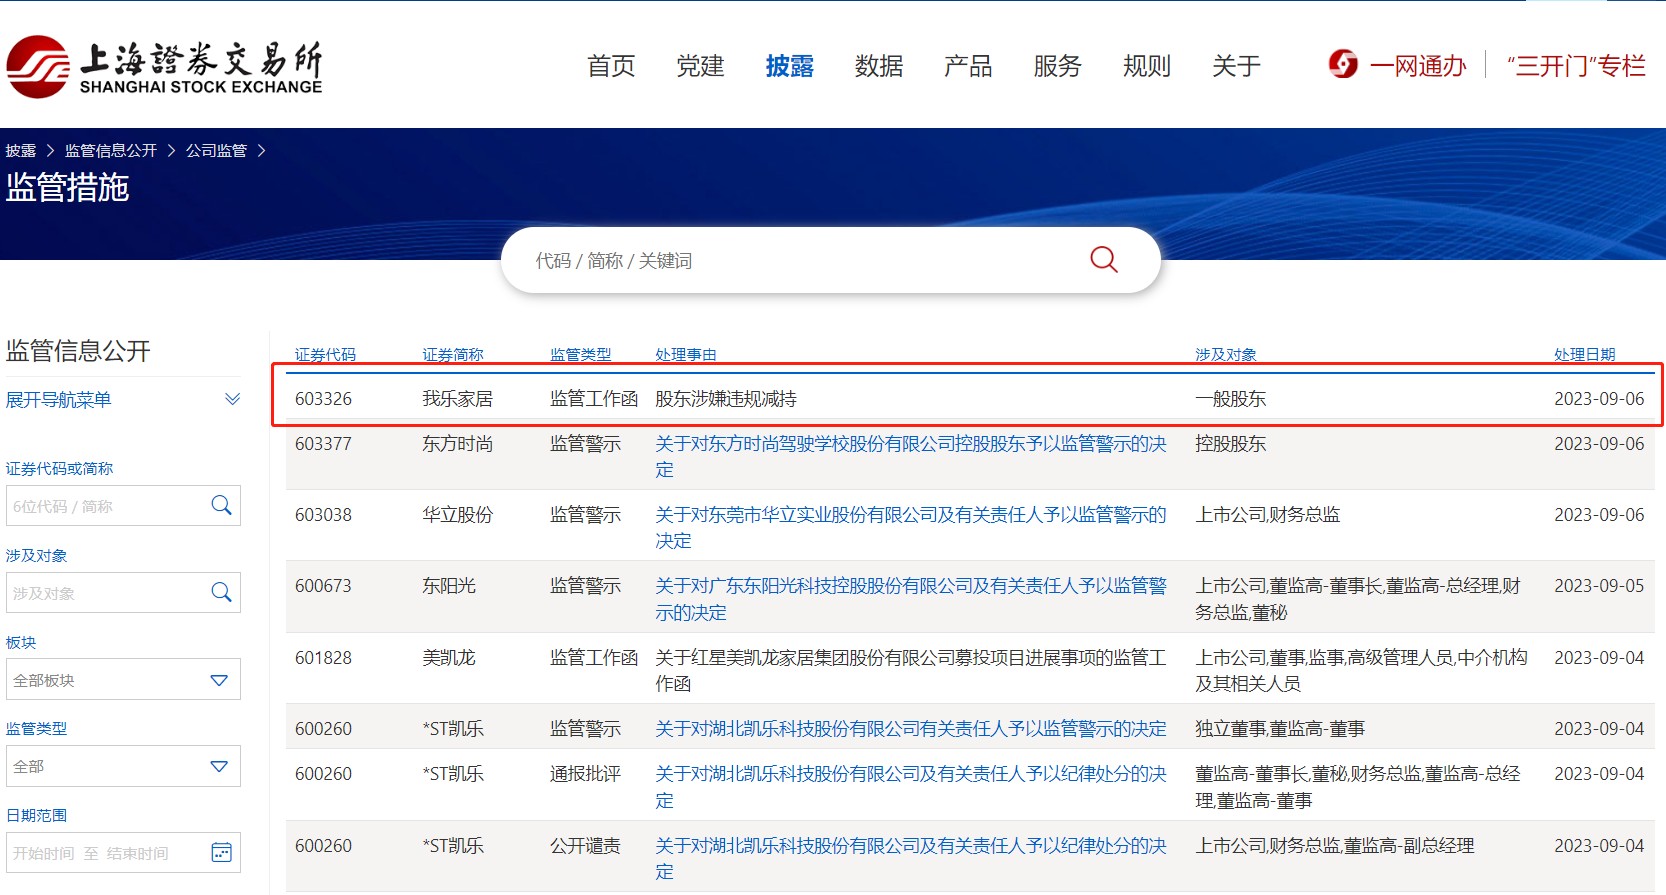The image size is (1666, 895).
Task: Click the 披露 breadcrumb
Action: click(x=21, y=151)
